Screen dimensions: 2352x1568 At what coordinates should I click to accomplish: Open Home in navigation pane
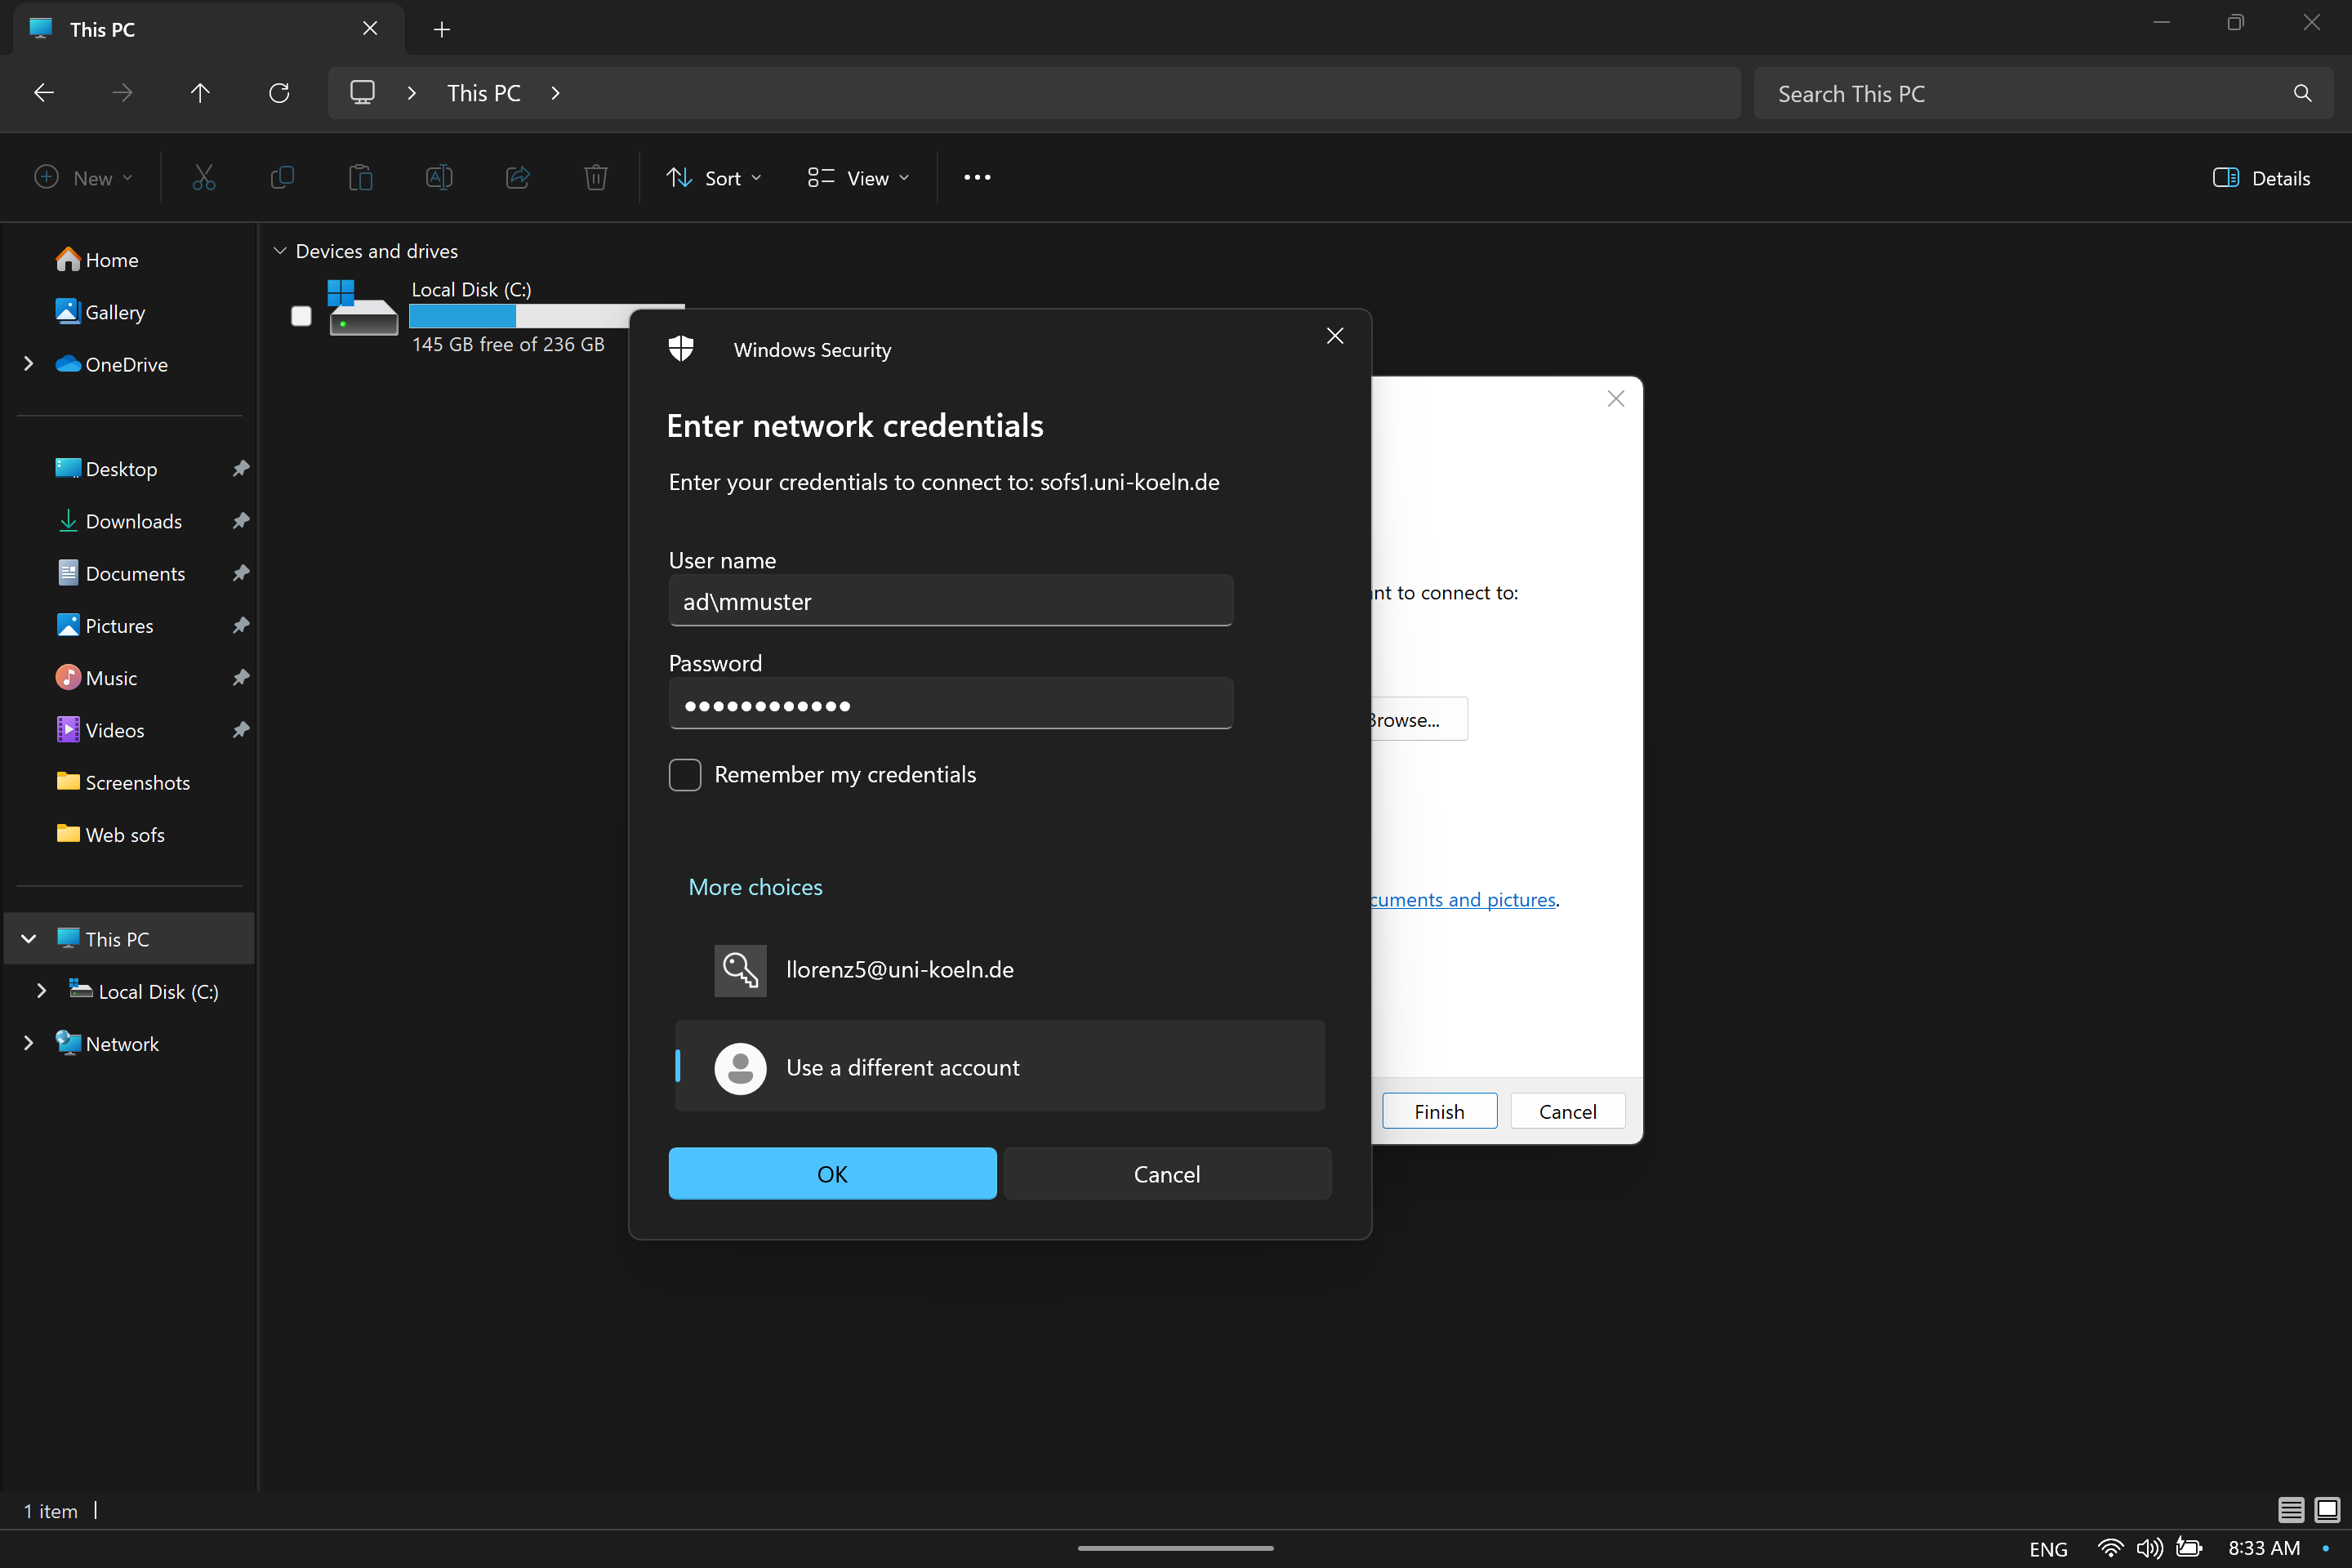coord(97,260)
